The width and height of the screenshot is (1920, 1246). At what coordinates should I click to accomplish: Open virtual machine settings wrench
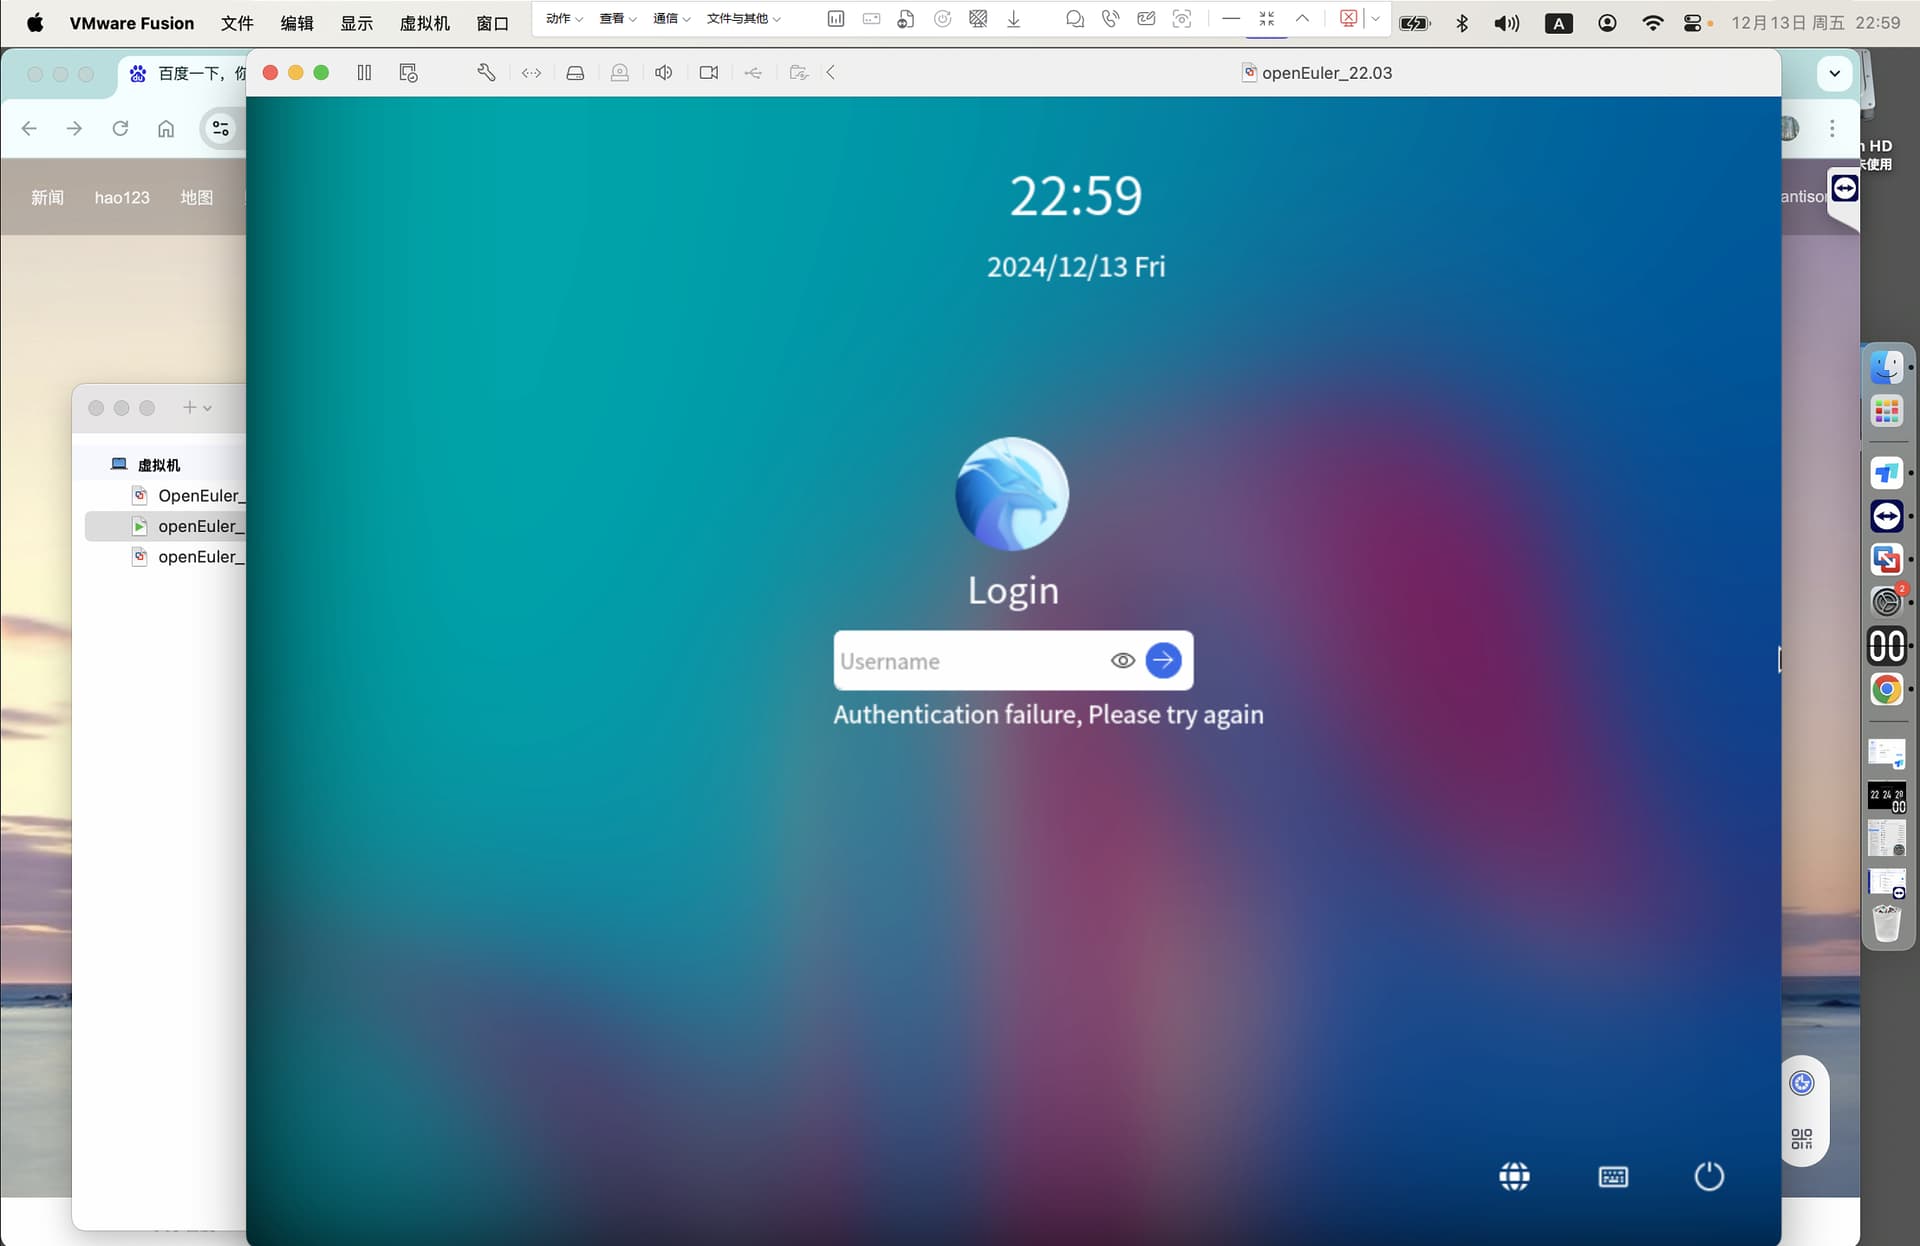(x=486, y=72)
